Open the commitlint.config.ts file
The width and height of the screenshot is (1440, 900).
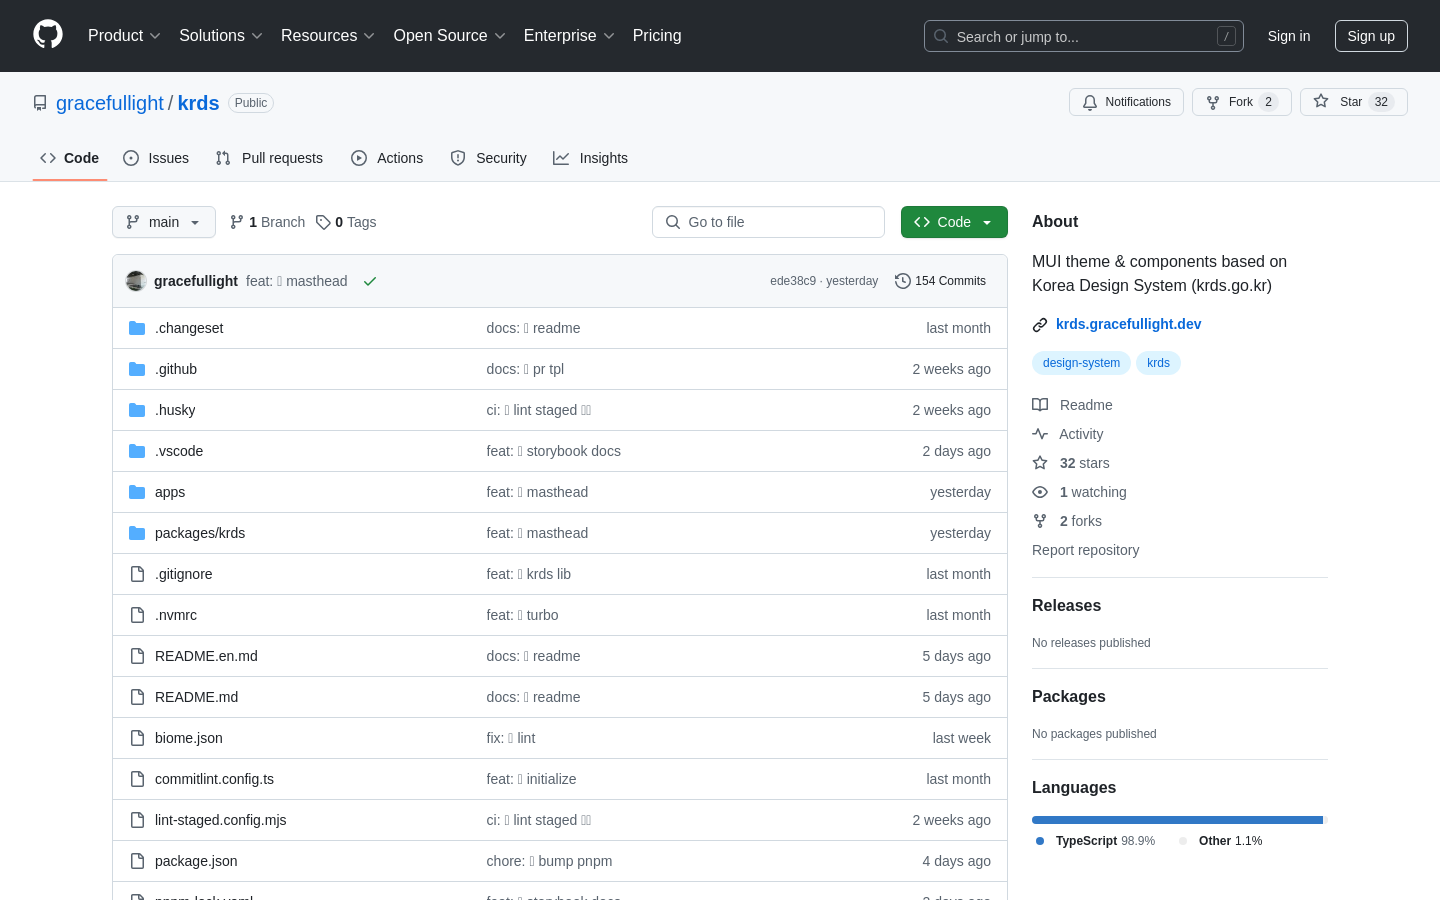coord(214,779)
